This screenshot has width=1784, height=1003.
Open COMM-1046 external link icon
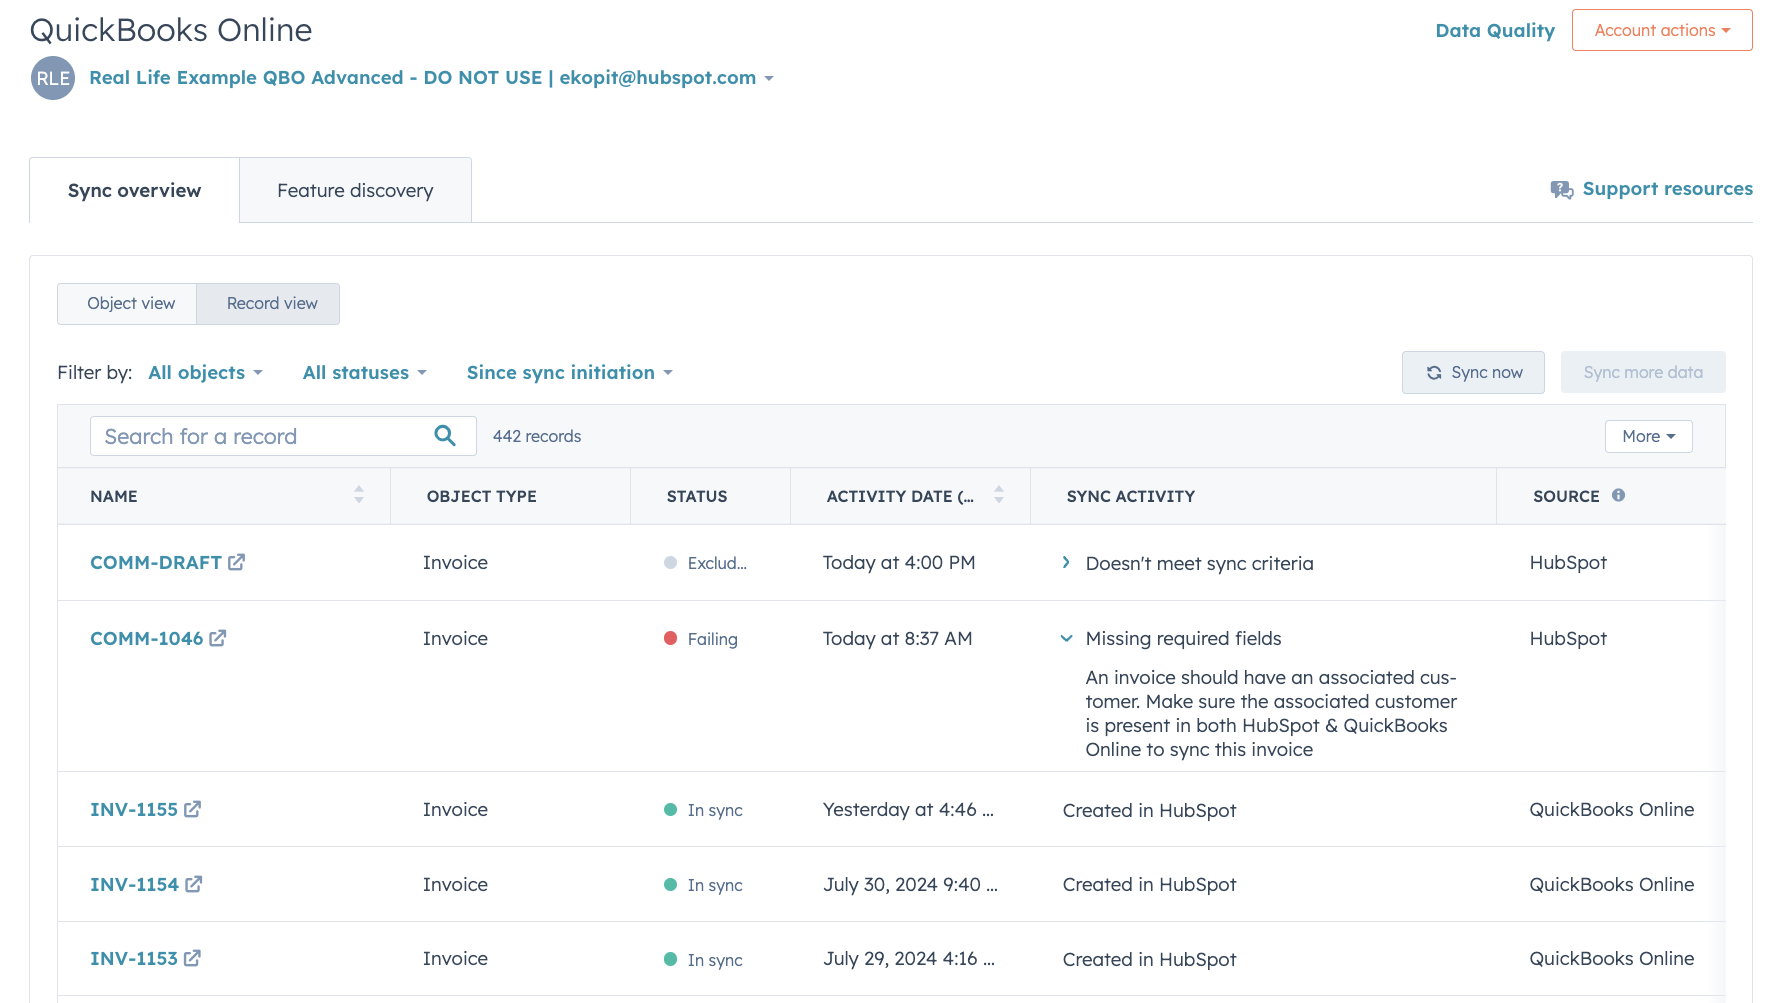point(217,638)
